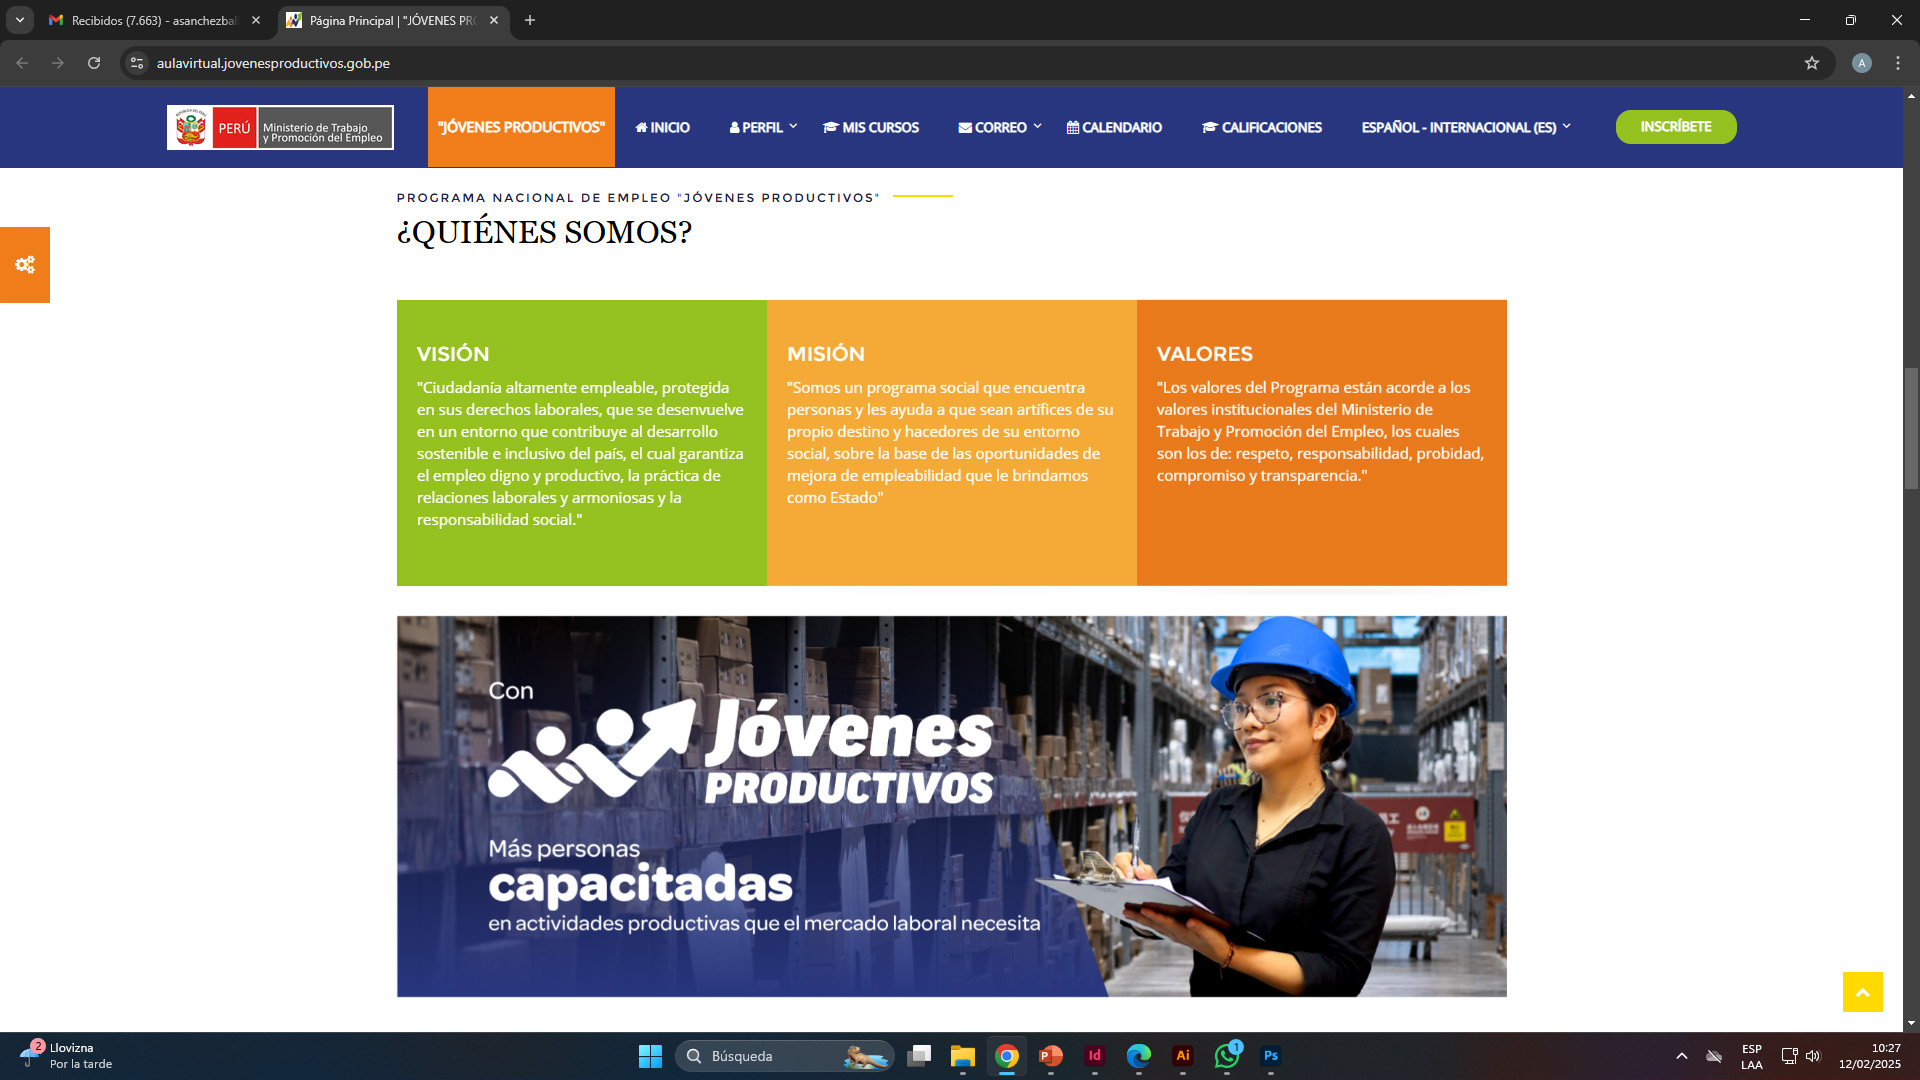Click the taskbar Búsqueda search box

[x=785, y=1056]
